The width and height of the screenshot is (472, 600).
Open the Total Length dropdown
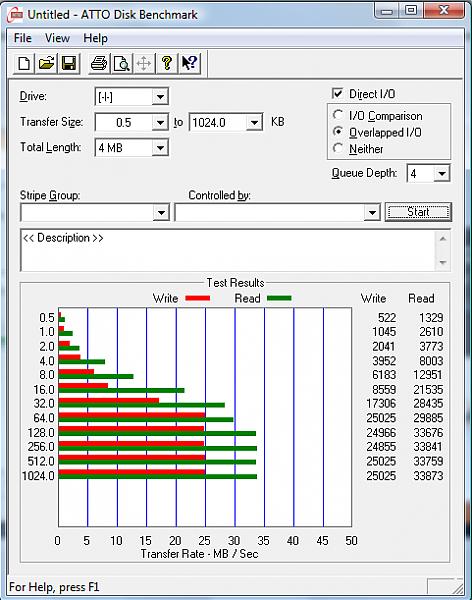pyautogui.click(x=160, y=148)
